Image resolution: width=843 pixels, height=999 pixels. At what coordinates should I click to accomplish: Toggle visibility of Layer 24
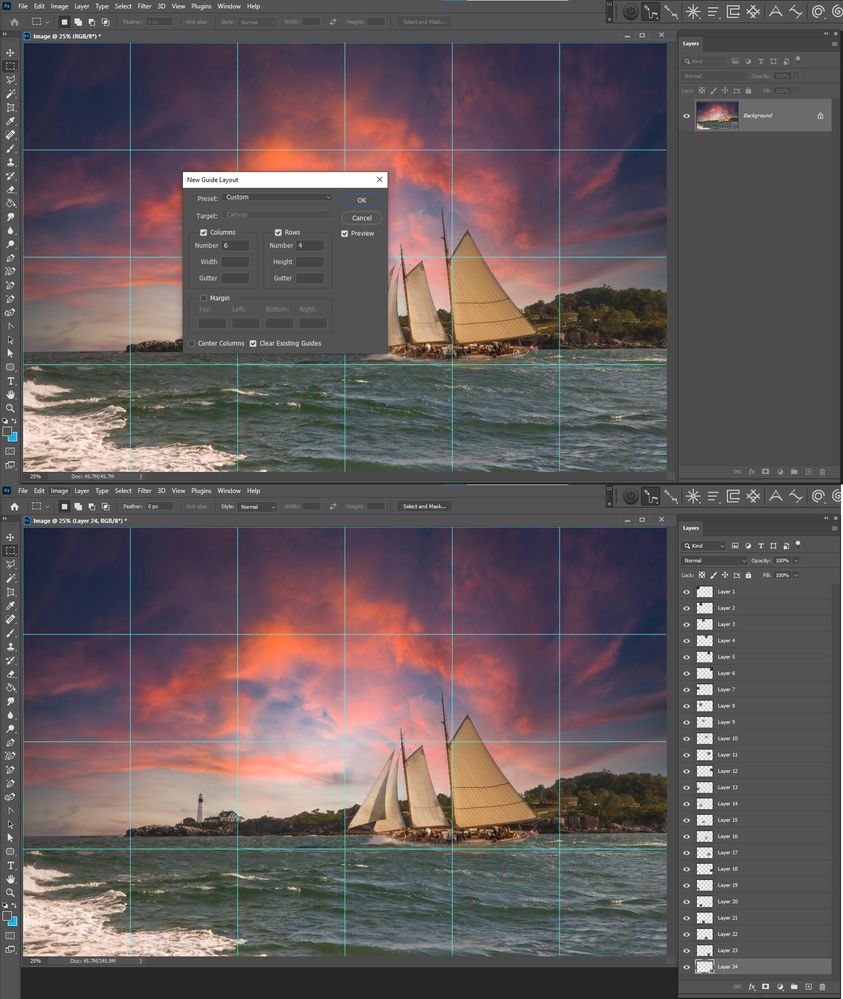point(686,967)
